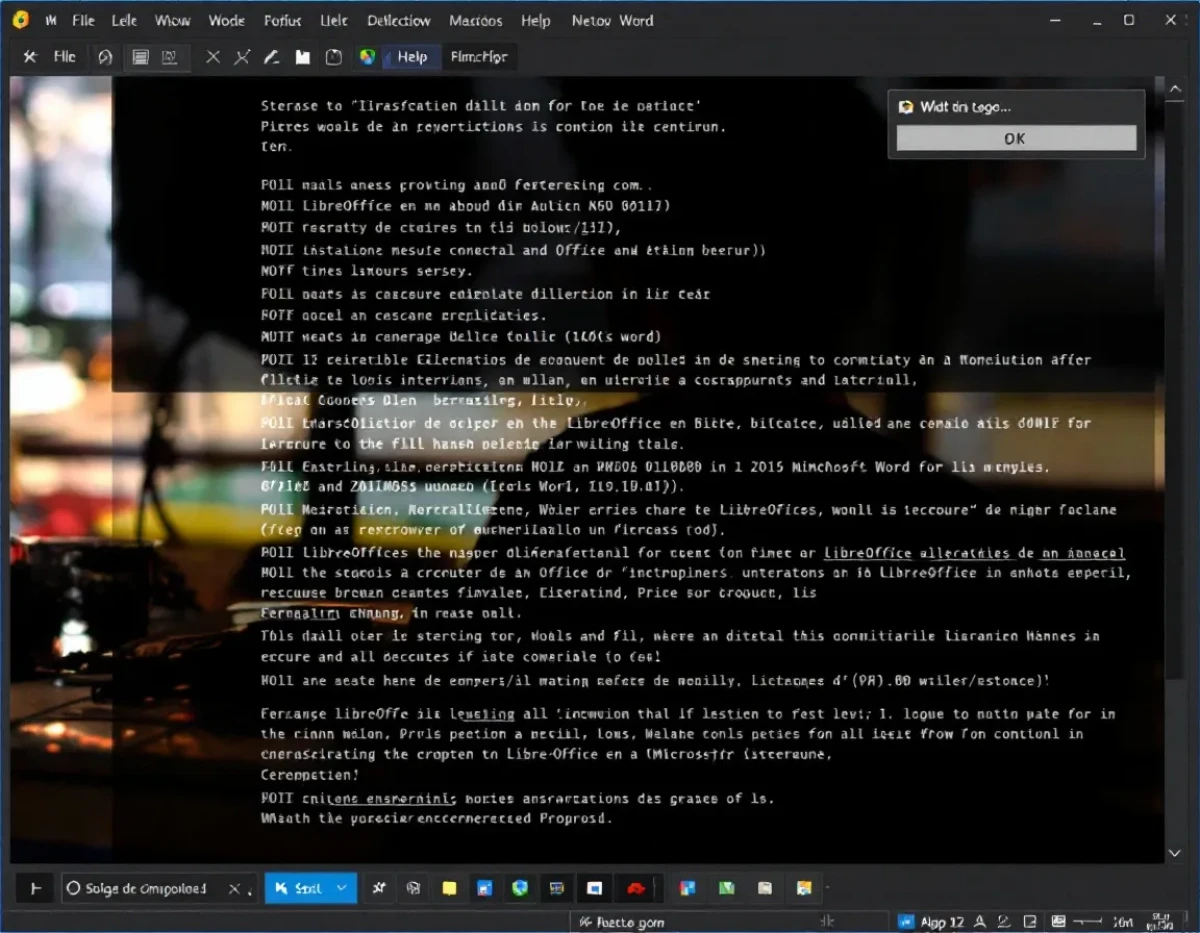This screenshot has height=933, width=1200.
Task: Click the highlighted Help button in the toolbar
Action: point(412,57)
